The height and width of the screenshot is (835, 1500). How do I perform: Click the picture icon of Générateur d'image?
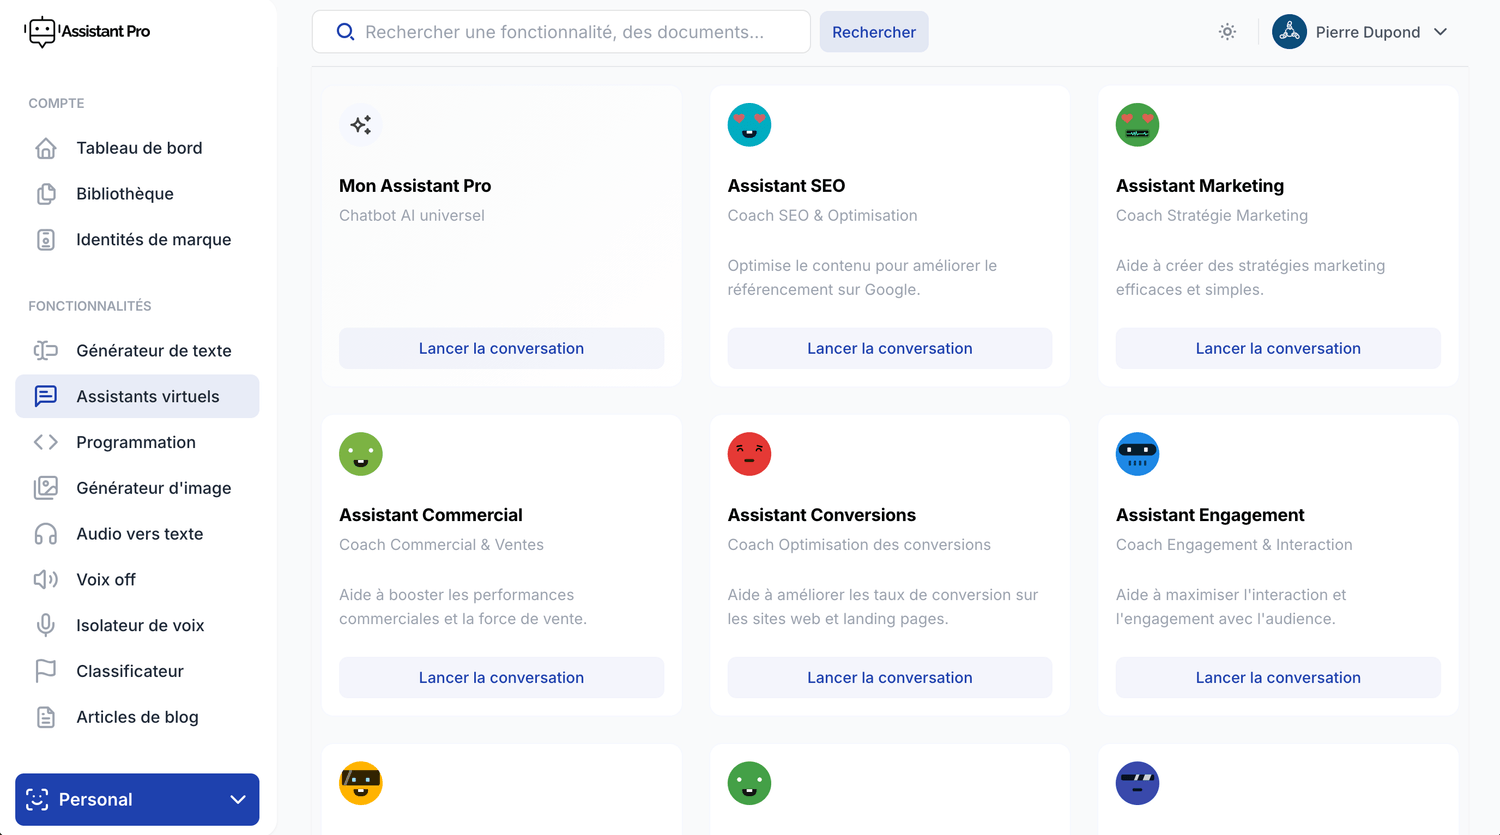[x=46, y=488]
